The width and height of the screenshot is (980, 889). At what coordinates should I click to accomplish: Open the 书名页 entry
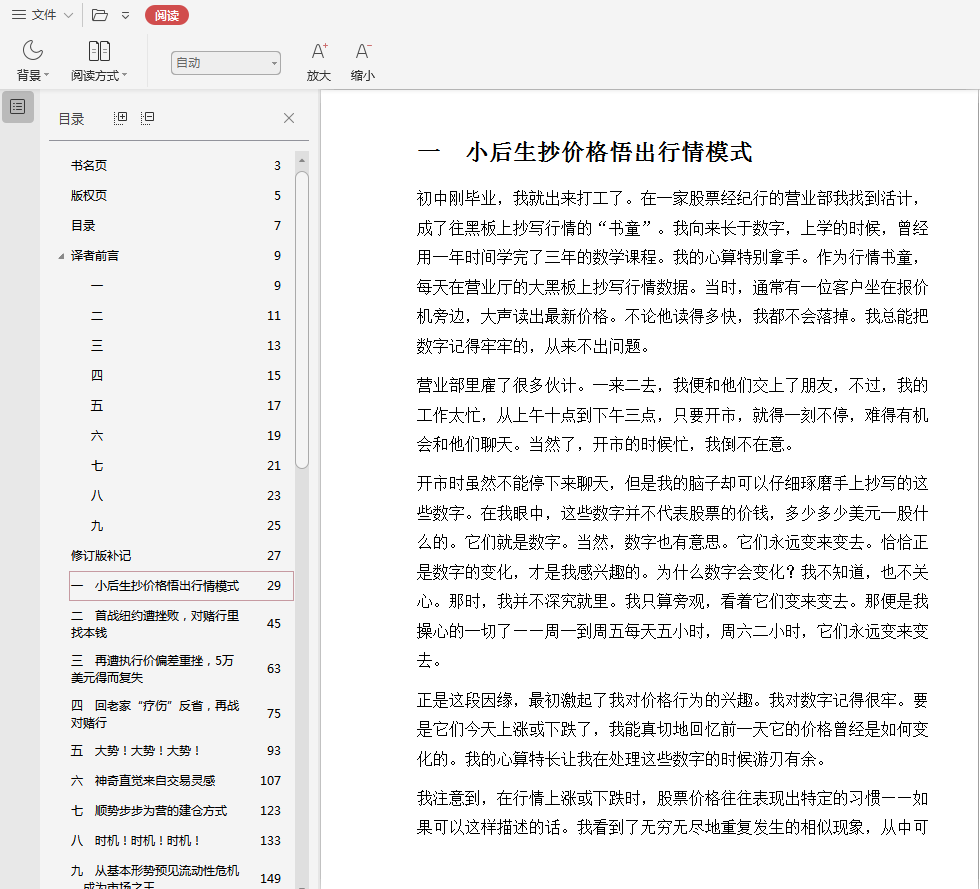pos(88,166)
